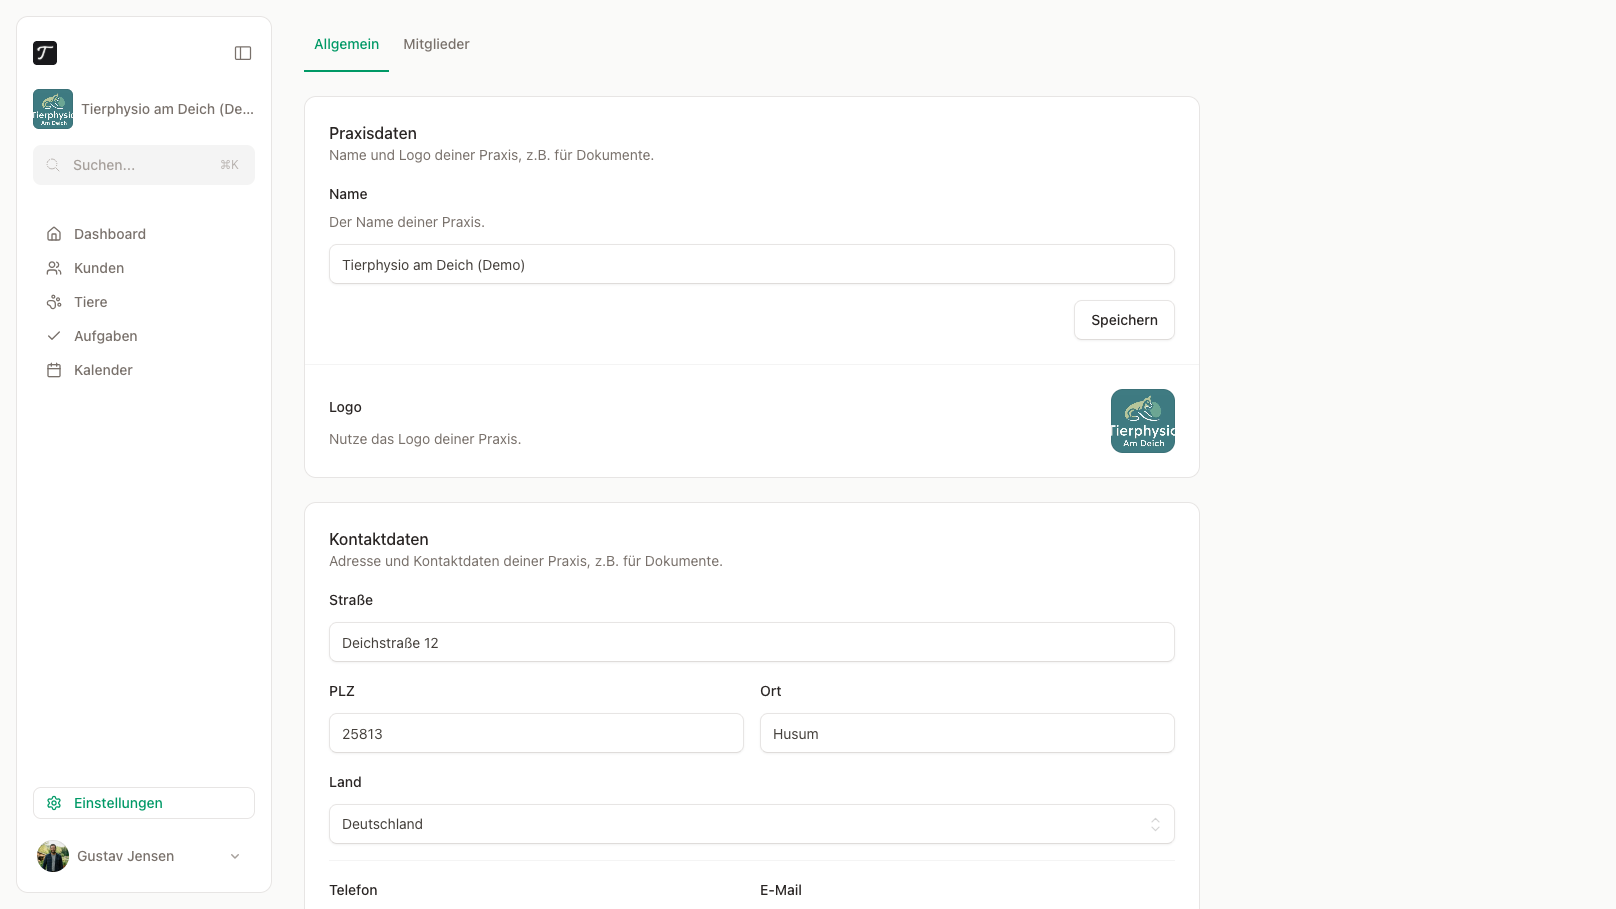Viewport: 1616px width, 909px height.
Task: Open Einstellungen
Action: (x=144, y=803)
